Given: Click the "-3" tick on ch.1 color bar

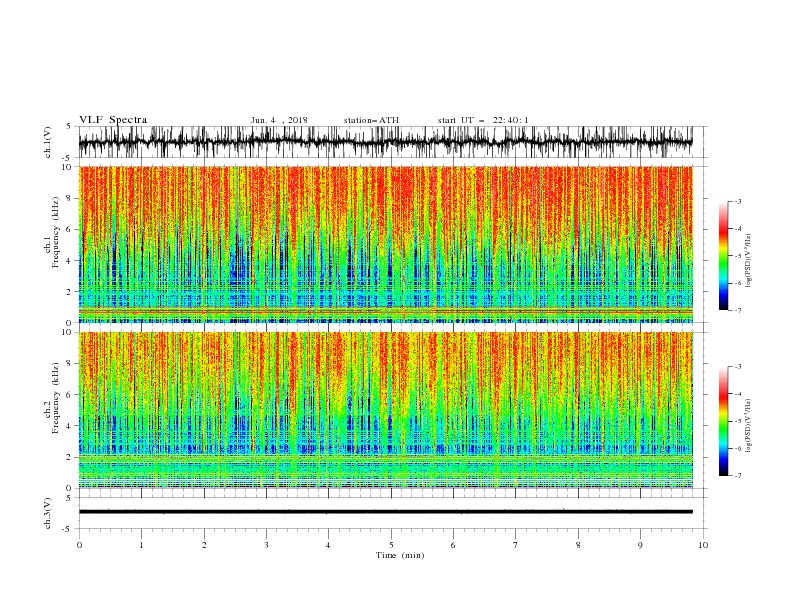Looking at the screenshot, I should tap(737, 201).
